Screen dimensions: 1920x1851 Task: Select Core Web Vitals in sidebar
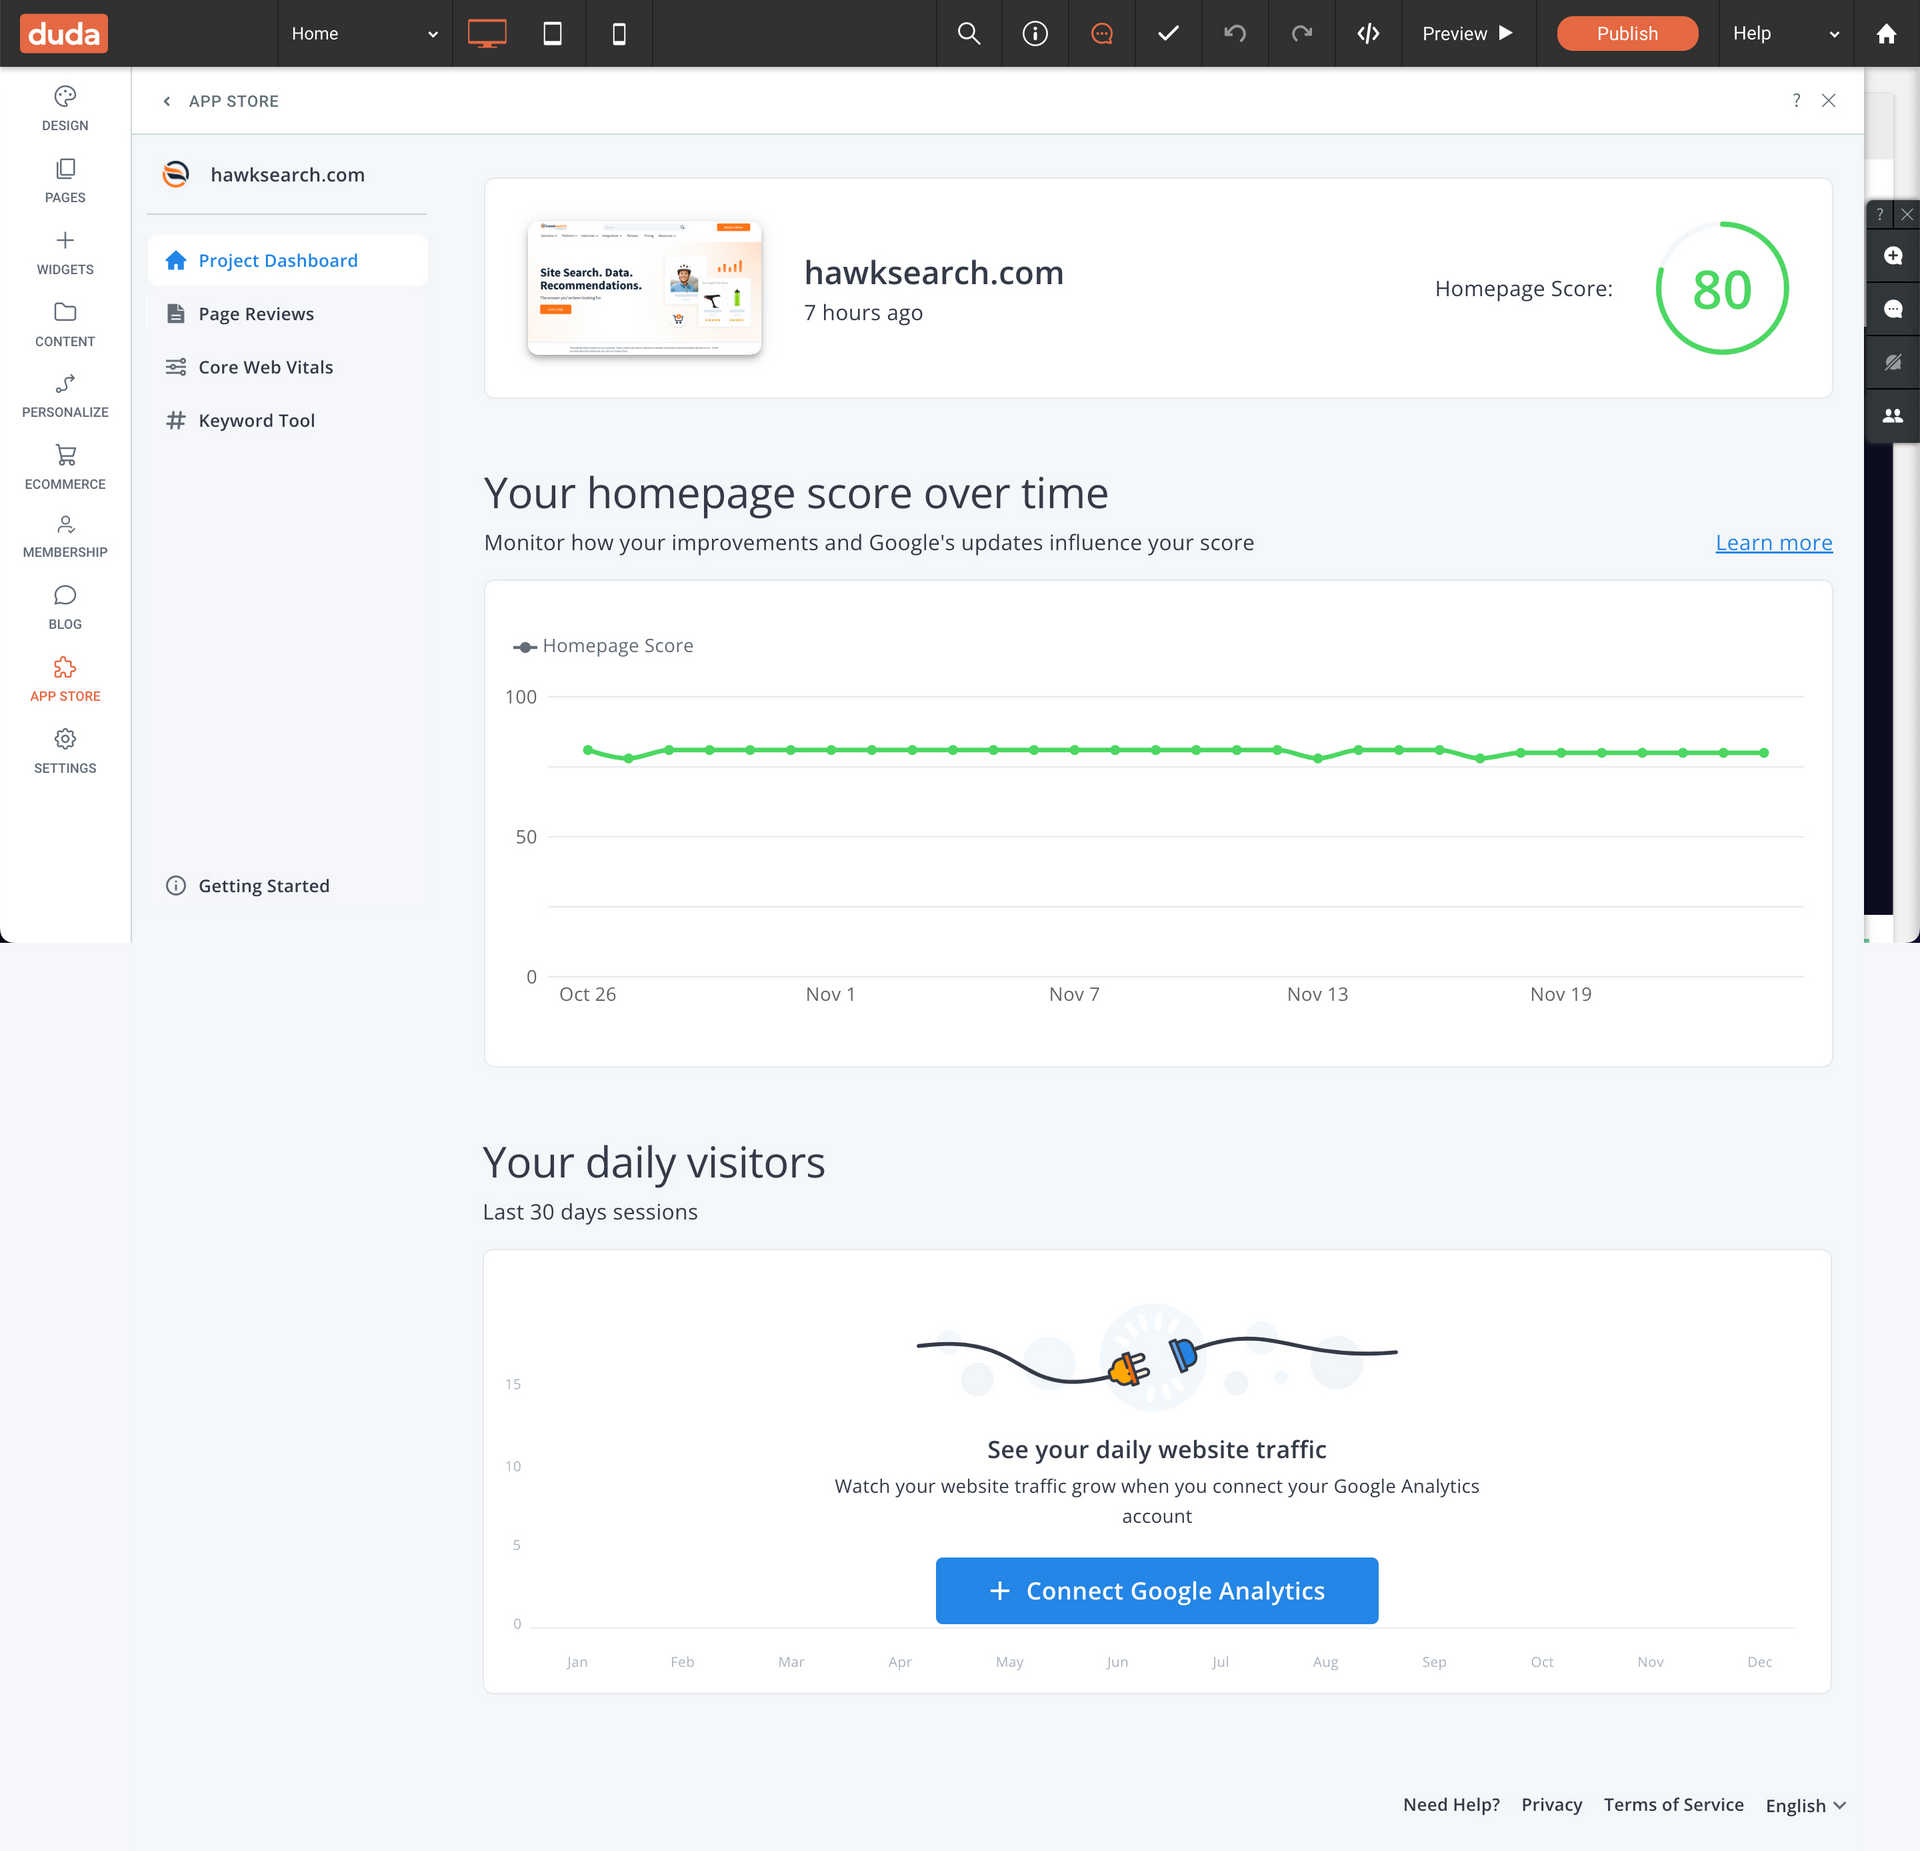click(x=265, y=367)
